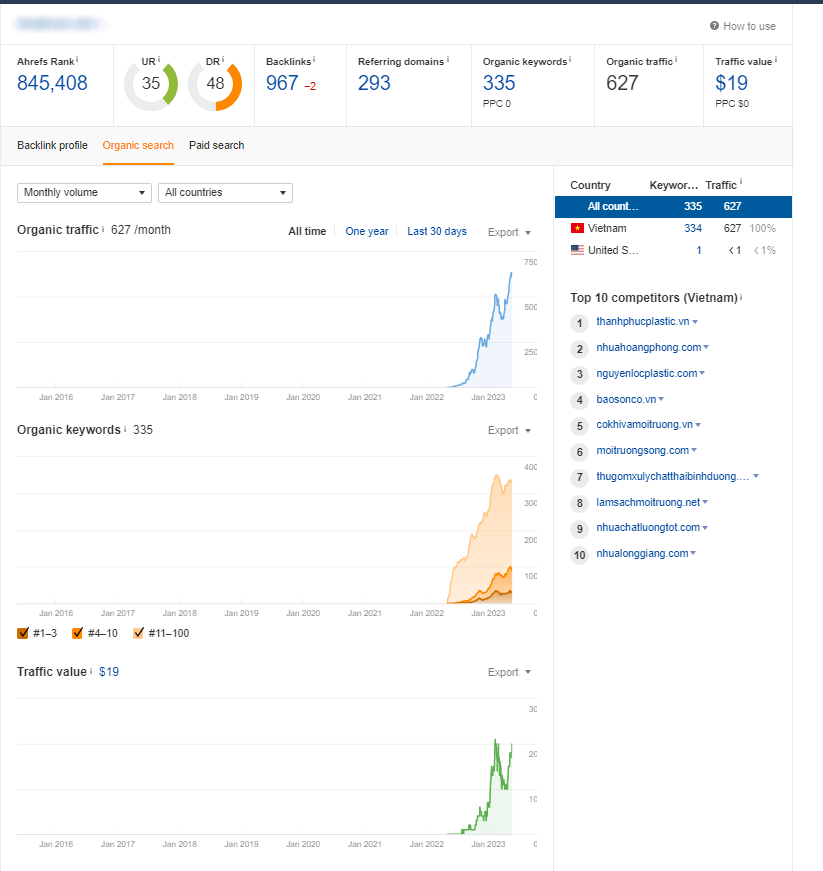This screenshot has width=823, height=871.
Task: Click the How to use help icon
Action: coord(714,27)
